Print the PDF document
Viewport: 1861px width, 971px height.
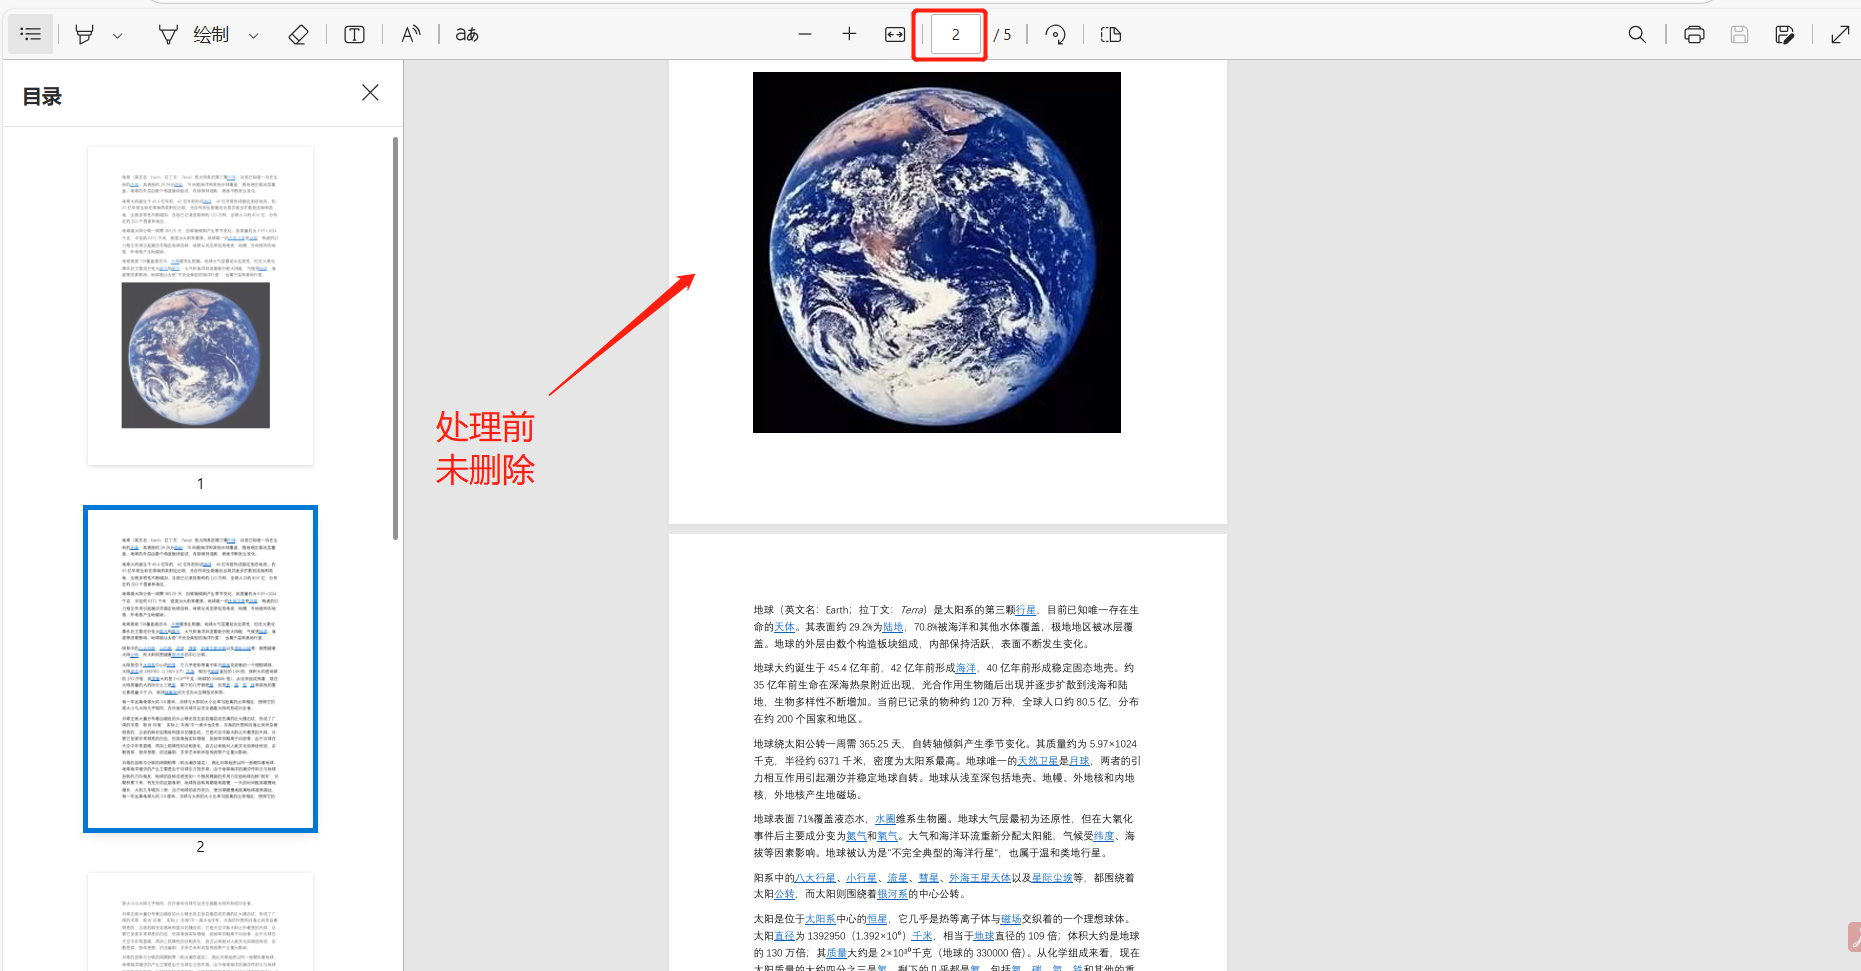[1694, 34]
